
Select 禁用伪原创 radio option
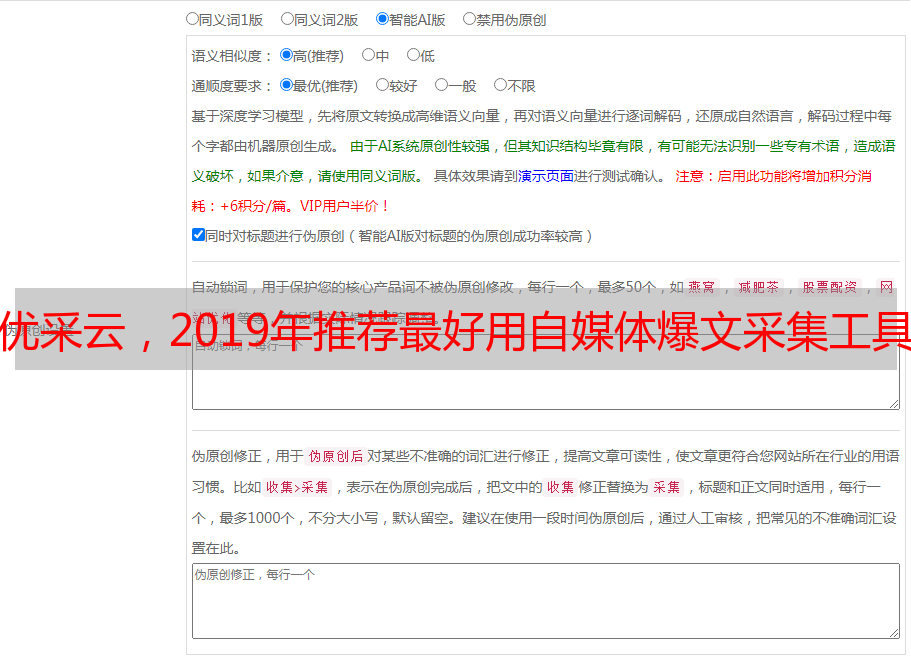pos(469,19)
